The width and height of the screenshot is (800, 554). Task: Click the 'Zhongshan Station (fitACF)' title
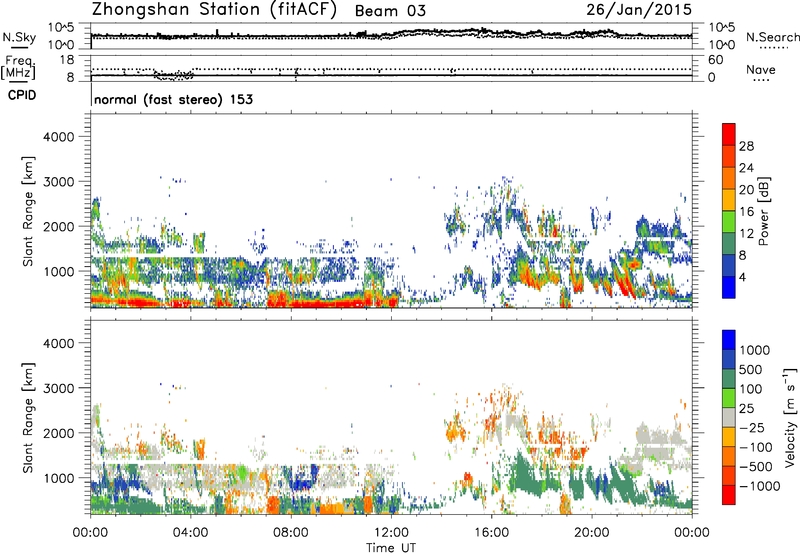coord(214,10)
